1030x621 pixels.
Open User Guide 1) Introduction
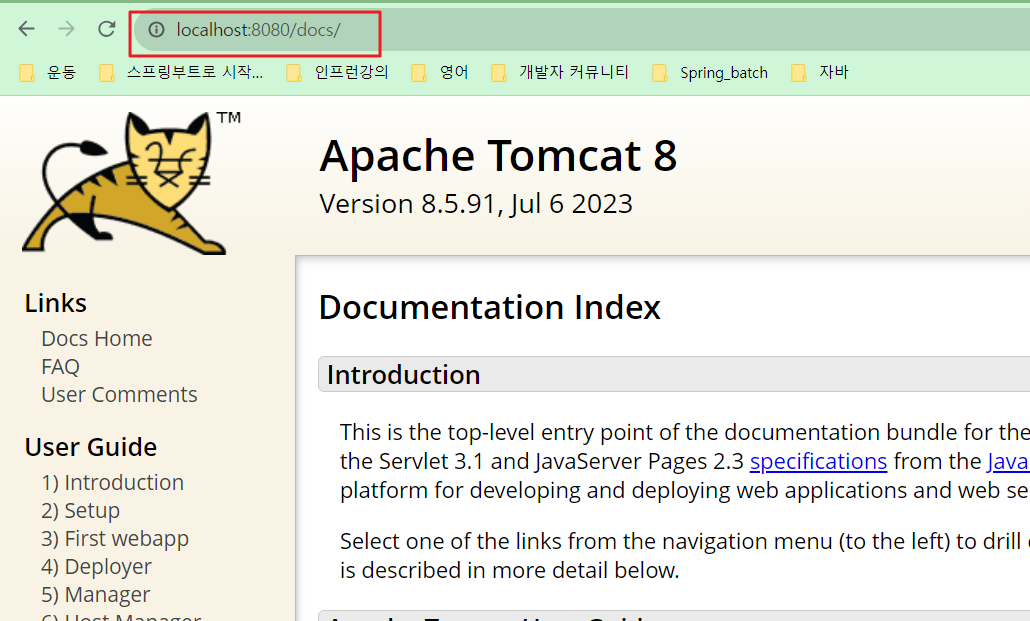point(112,482)
